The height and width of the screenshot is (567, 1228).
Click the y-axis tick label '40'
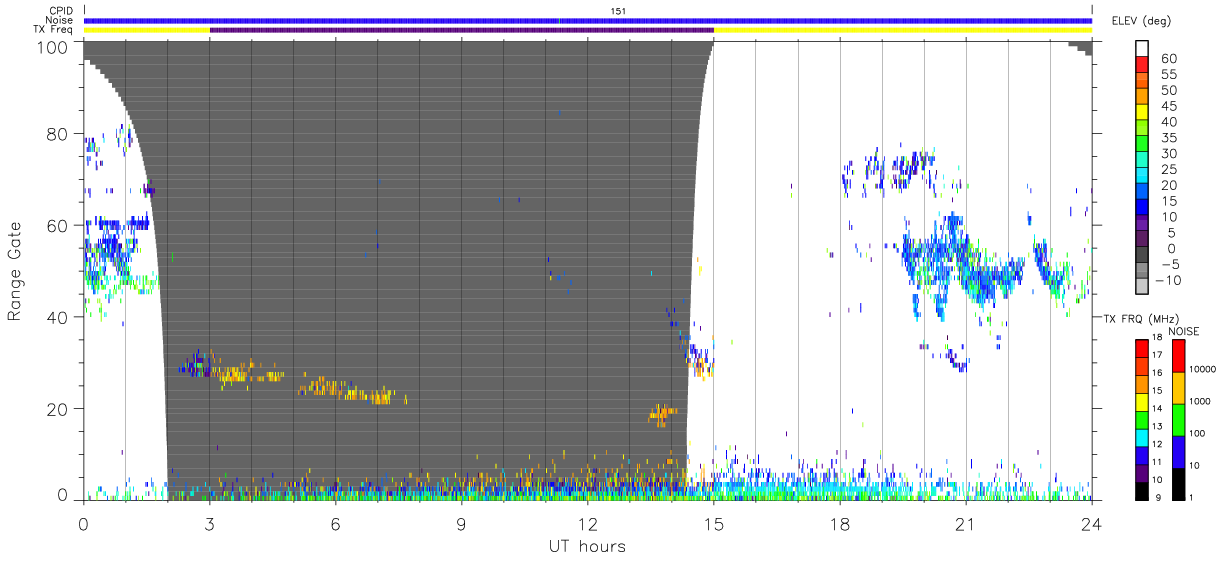pos(58,318)
